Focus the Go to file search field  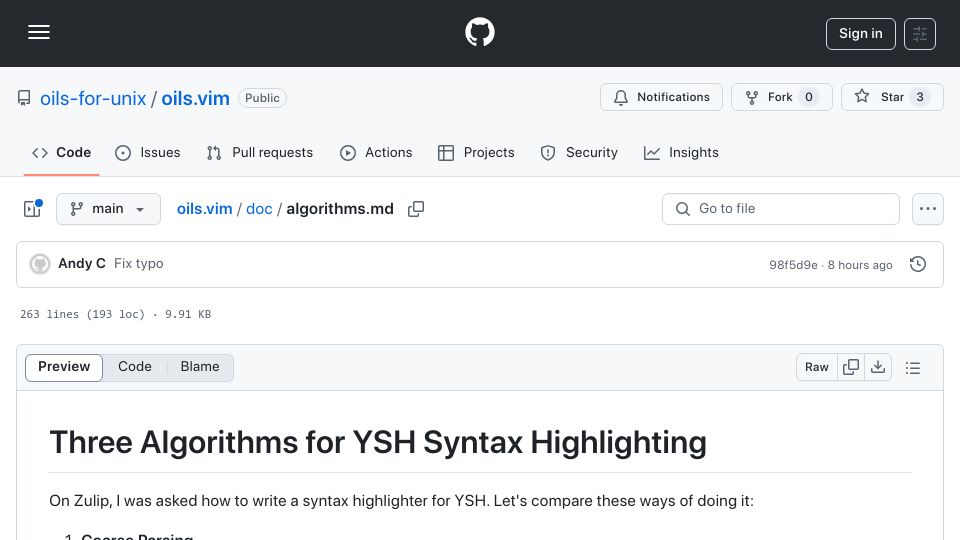pos(781,209)
